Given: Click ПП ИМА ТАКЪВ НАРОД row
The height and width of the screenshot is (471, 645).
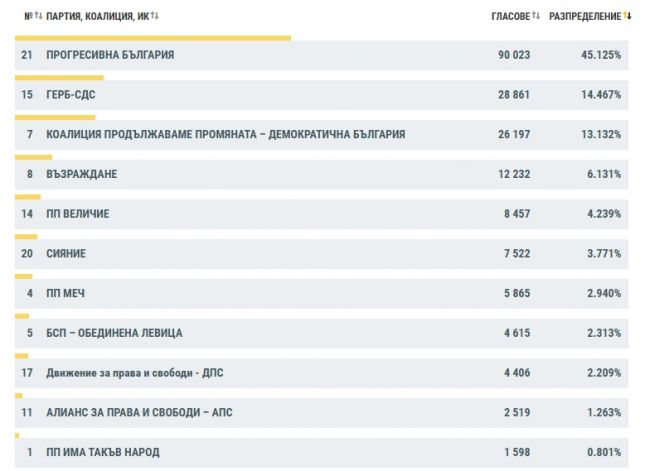Looking at the screenshot, I should coord(102,452).
